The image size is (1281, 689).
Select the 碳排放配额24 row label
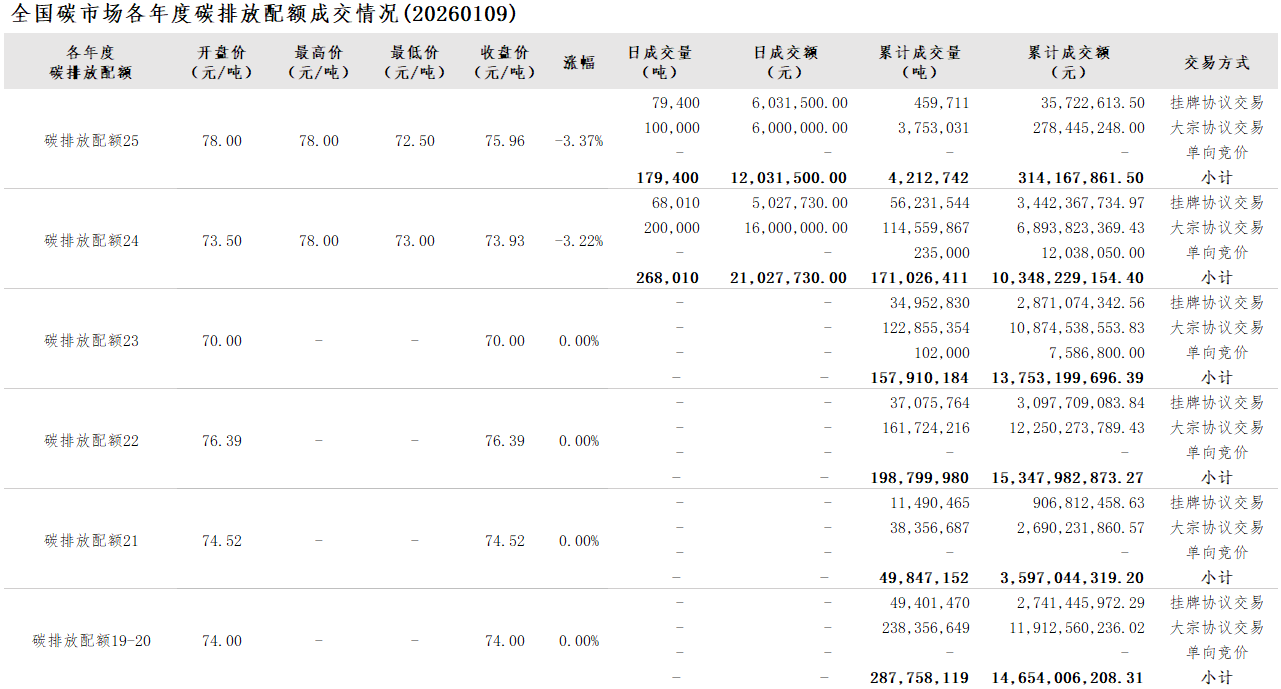point(92,241)
